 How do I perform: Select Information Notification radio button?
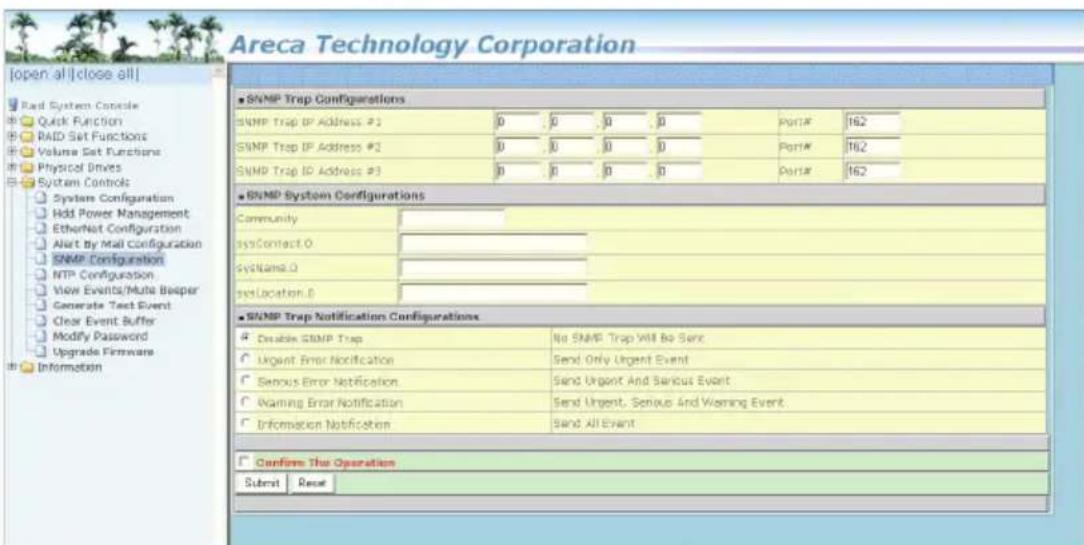point(244,424)
